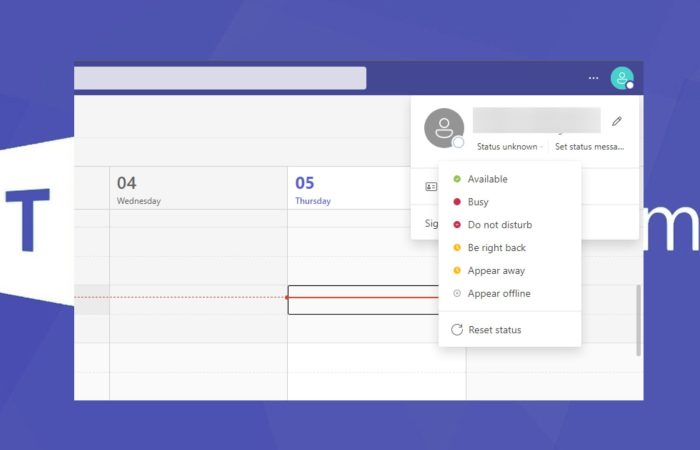The height and width of the screenshot is (450, 700).
Task: Click the yellow Be right back clock icon
Action: tap(457, 247)
